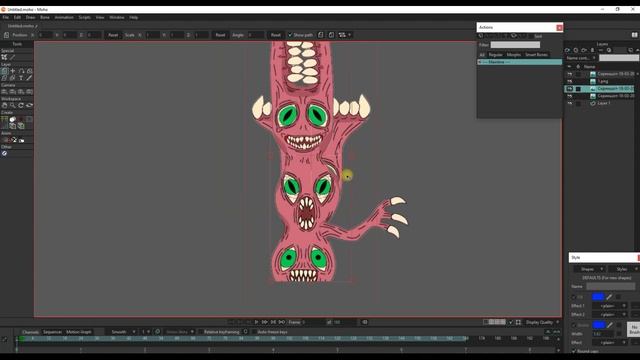Select the Transform Layer tool
640x360 pixels.
[x=4, y=71]
